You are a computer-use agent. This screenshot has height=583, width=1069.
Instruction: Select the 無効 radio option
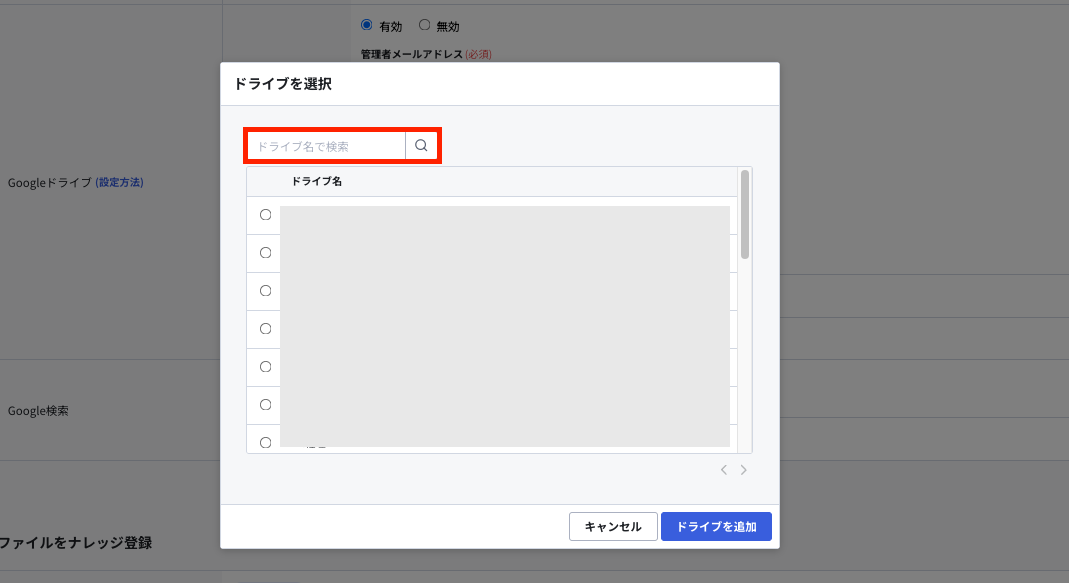[x=425, y=25]
